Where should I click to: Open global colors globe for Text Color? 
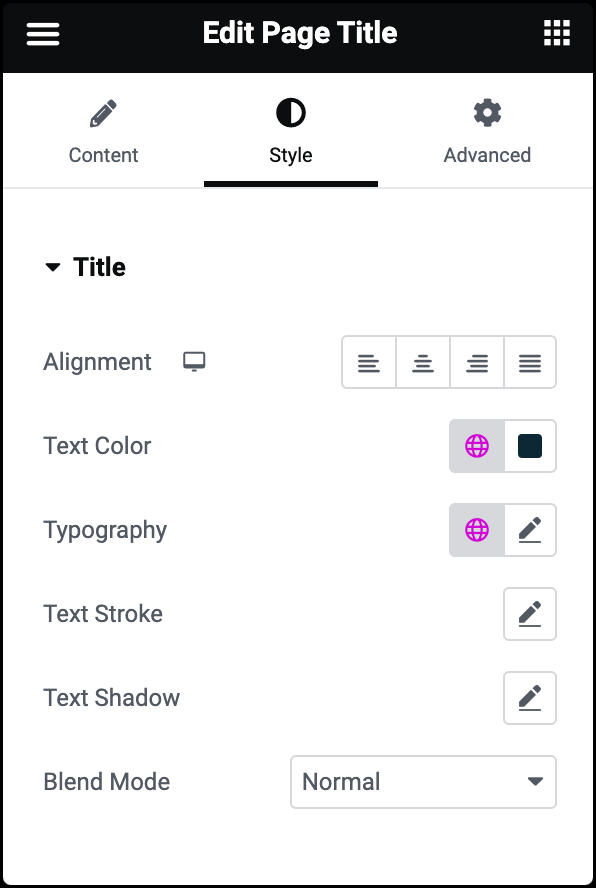click(x=477, y=446)
